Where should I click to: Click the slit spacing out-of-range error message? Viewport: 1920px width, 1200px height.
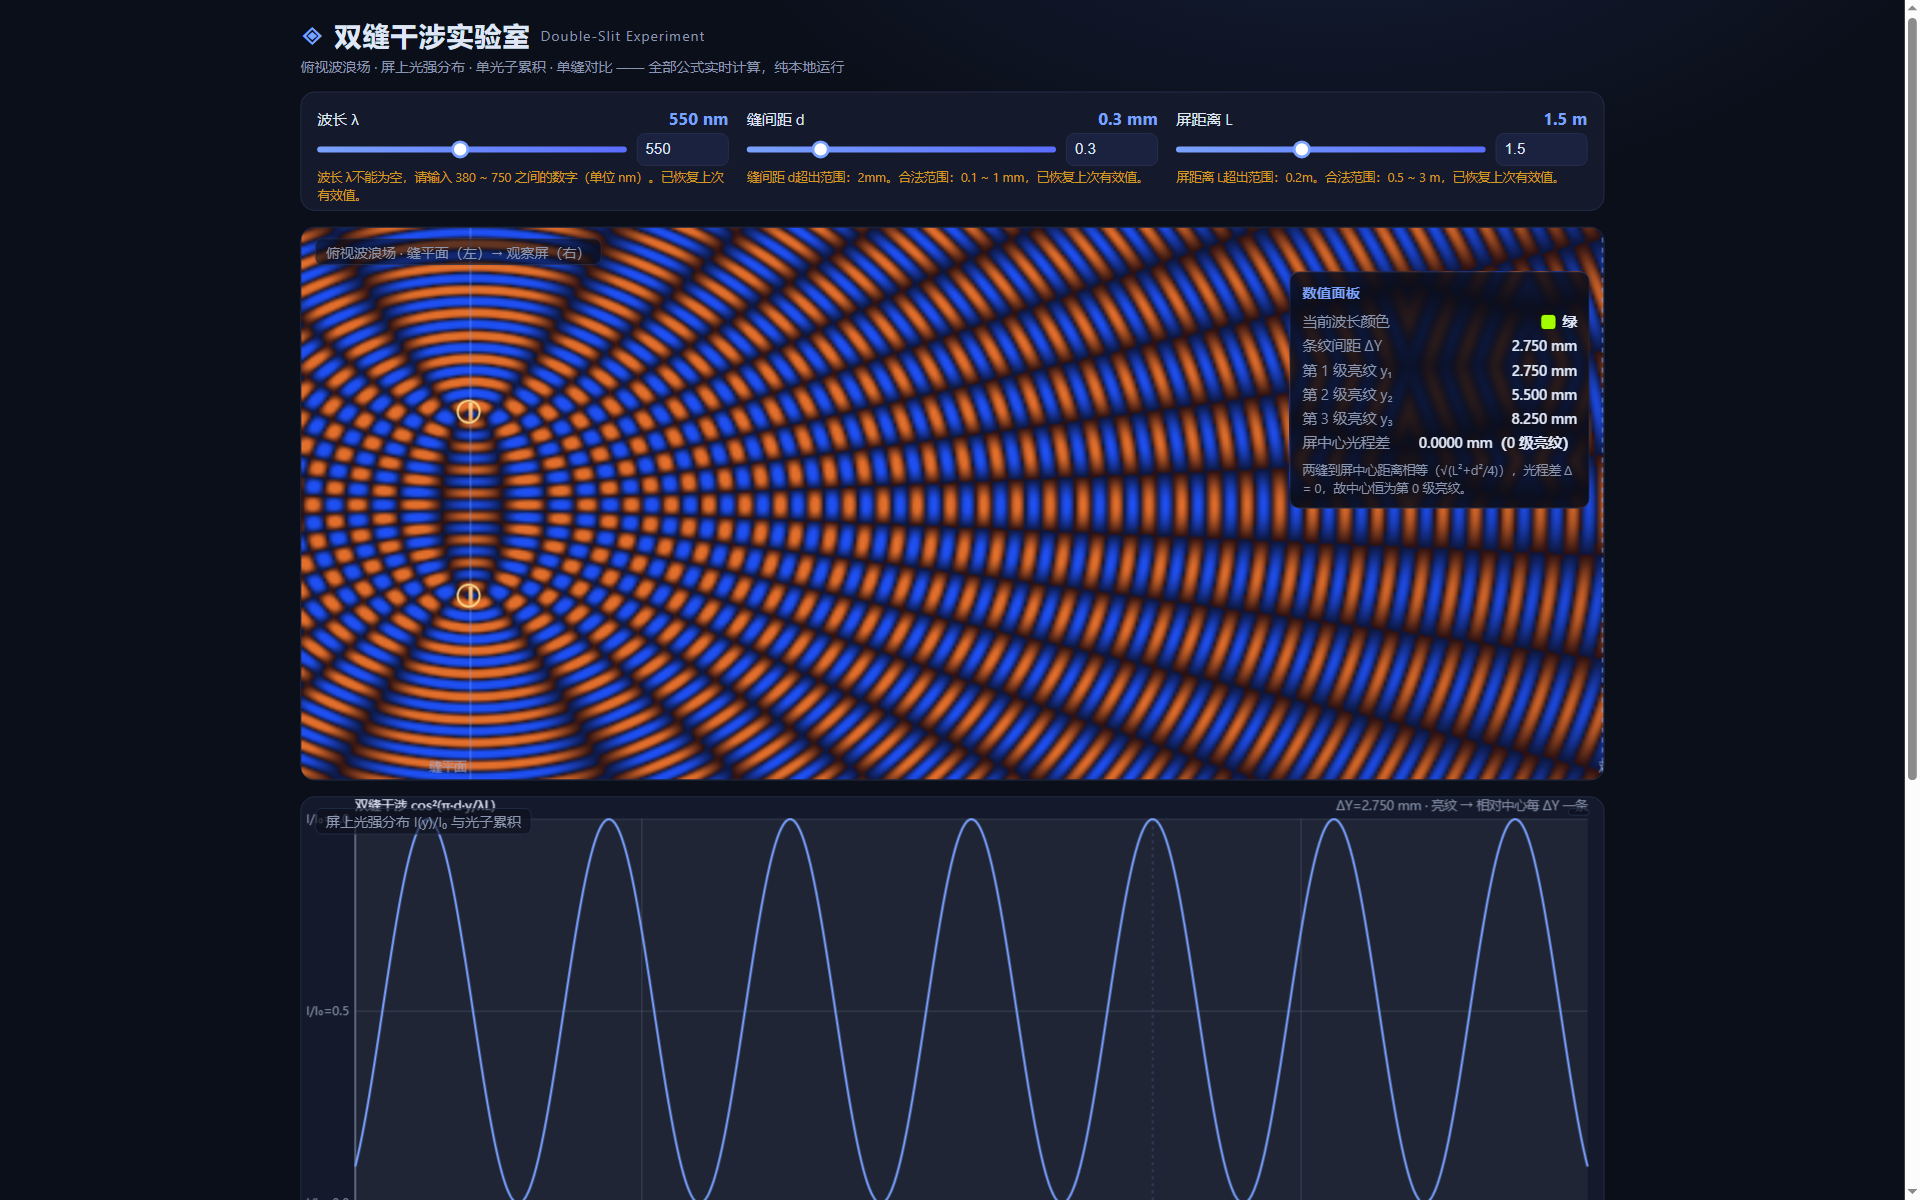(945, 177)
